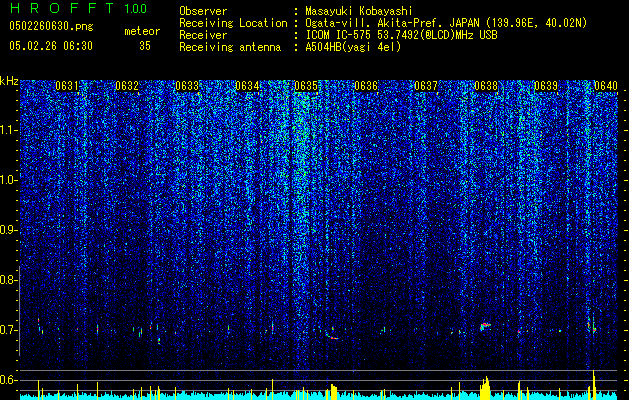The image size is (629, 400).
Task: Click the date stamp 05.02.26 06:30
Action: (x=51, y=46)
